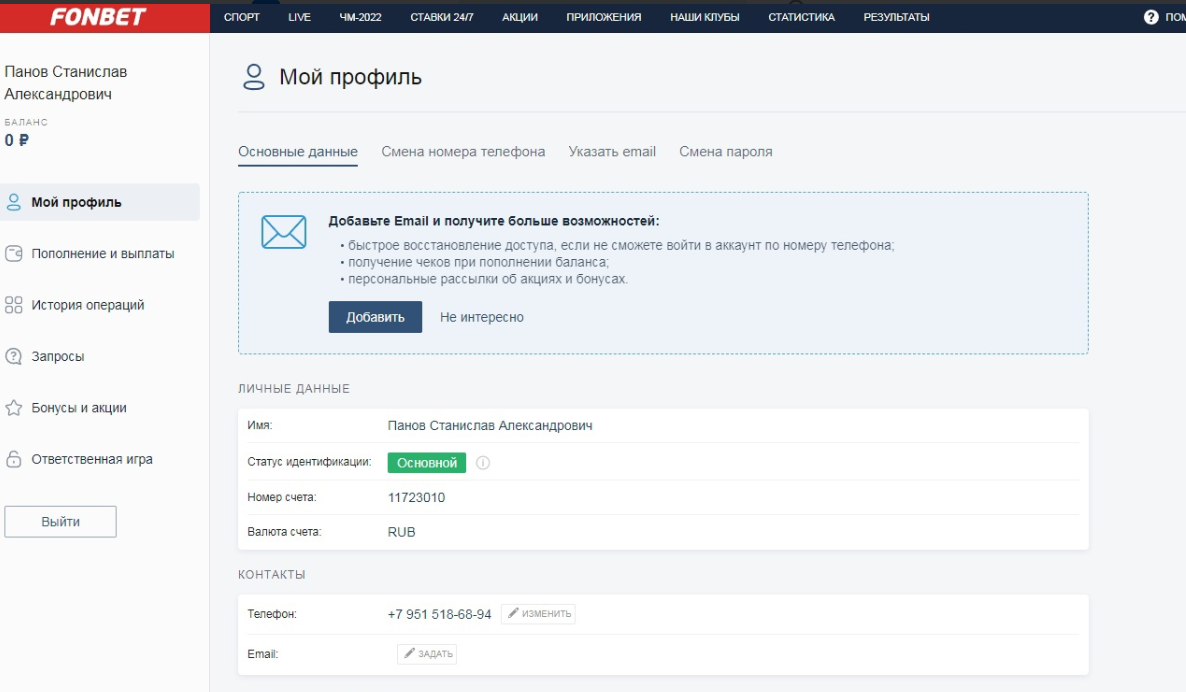Click the help question mark icon
This screenshot has width=1186, height=692.
[1151, 17]
